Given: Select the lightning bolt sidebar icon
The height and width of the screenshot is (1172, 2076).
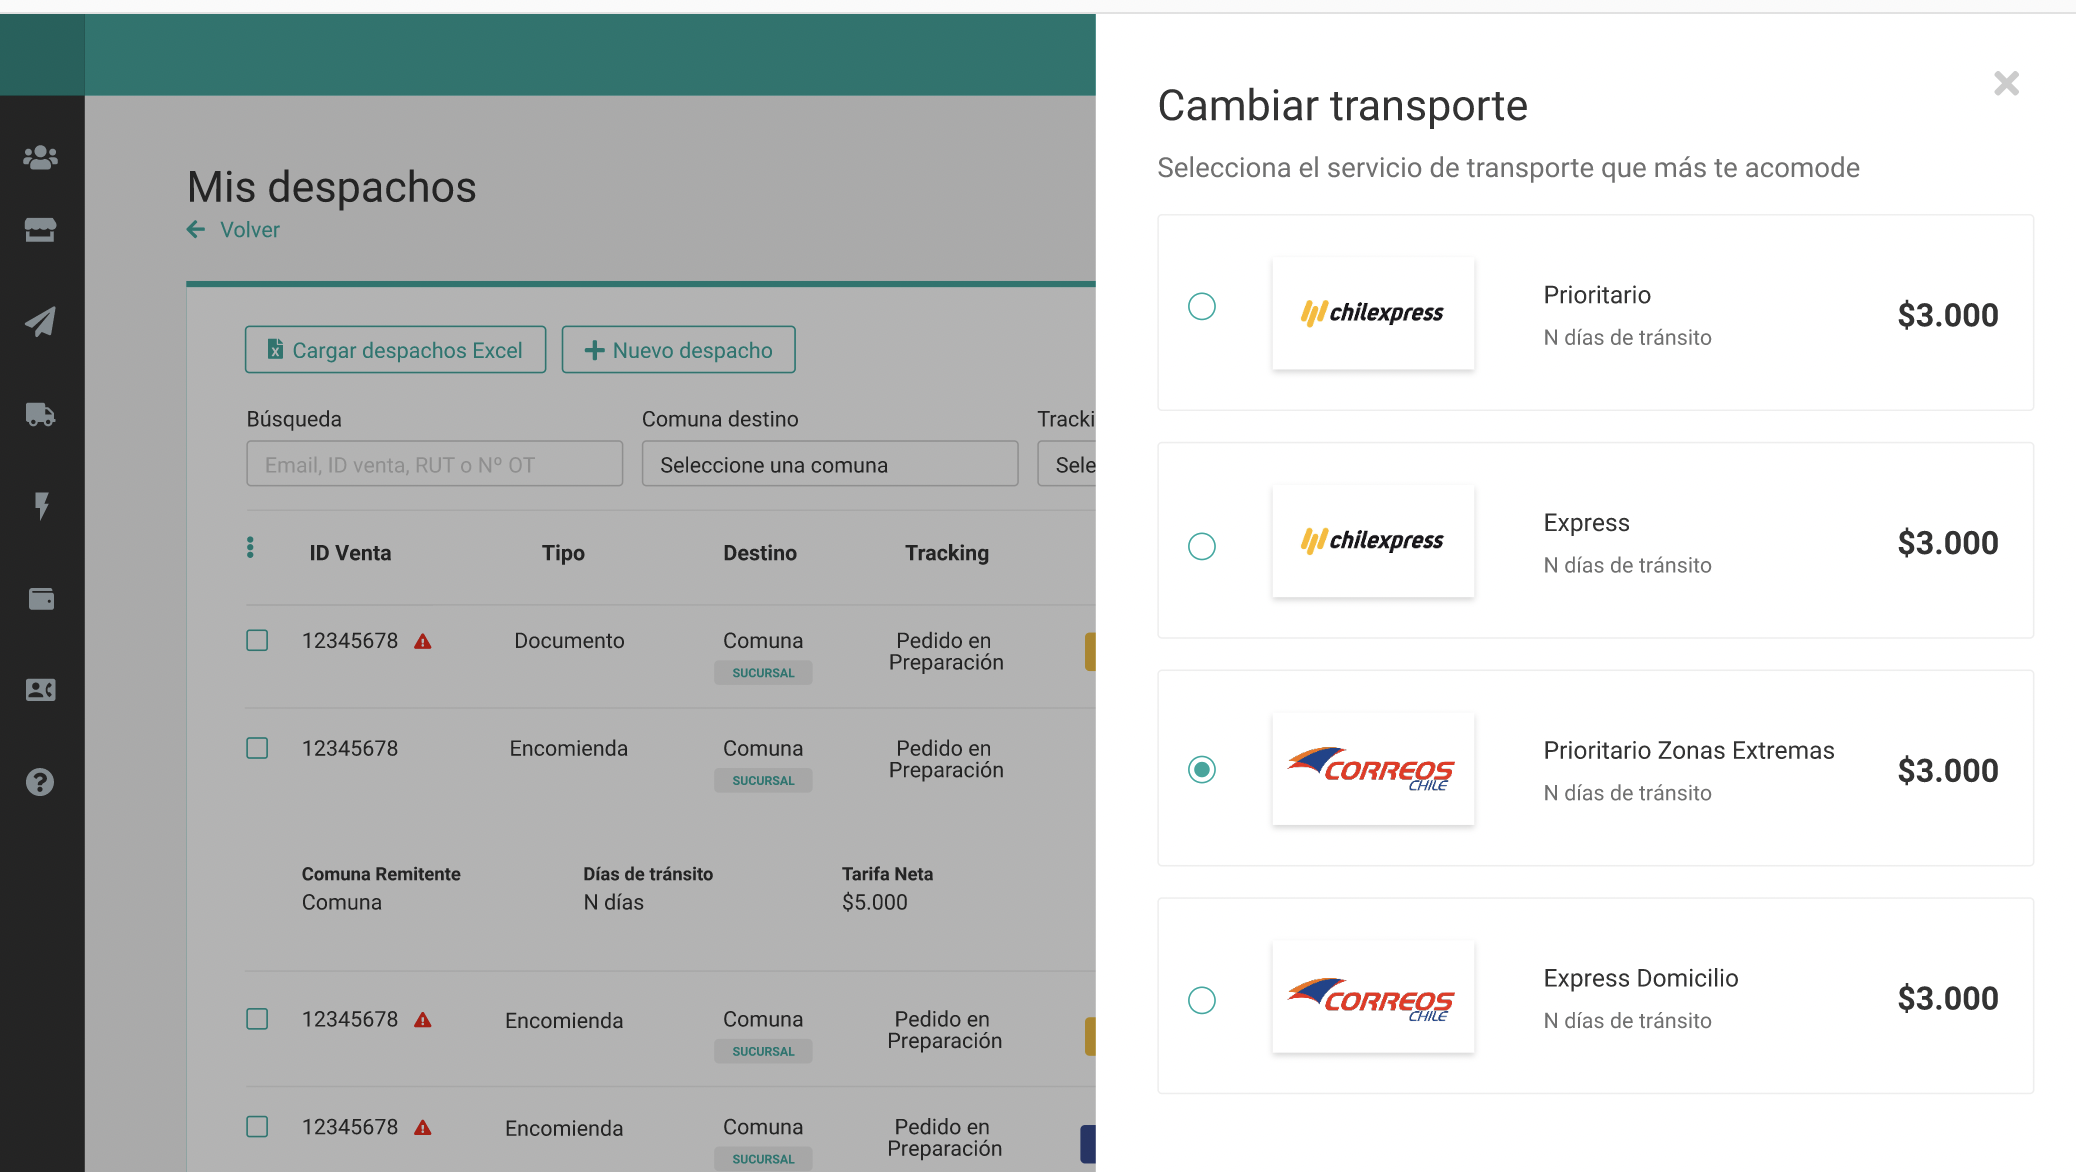Looking at the screenshot, I should point(41,506).
